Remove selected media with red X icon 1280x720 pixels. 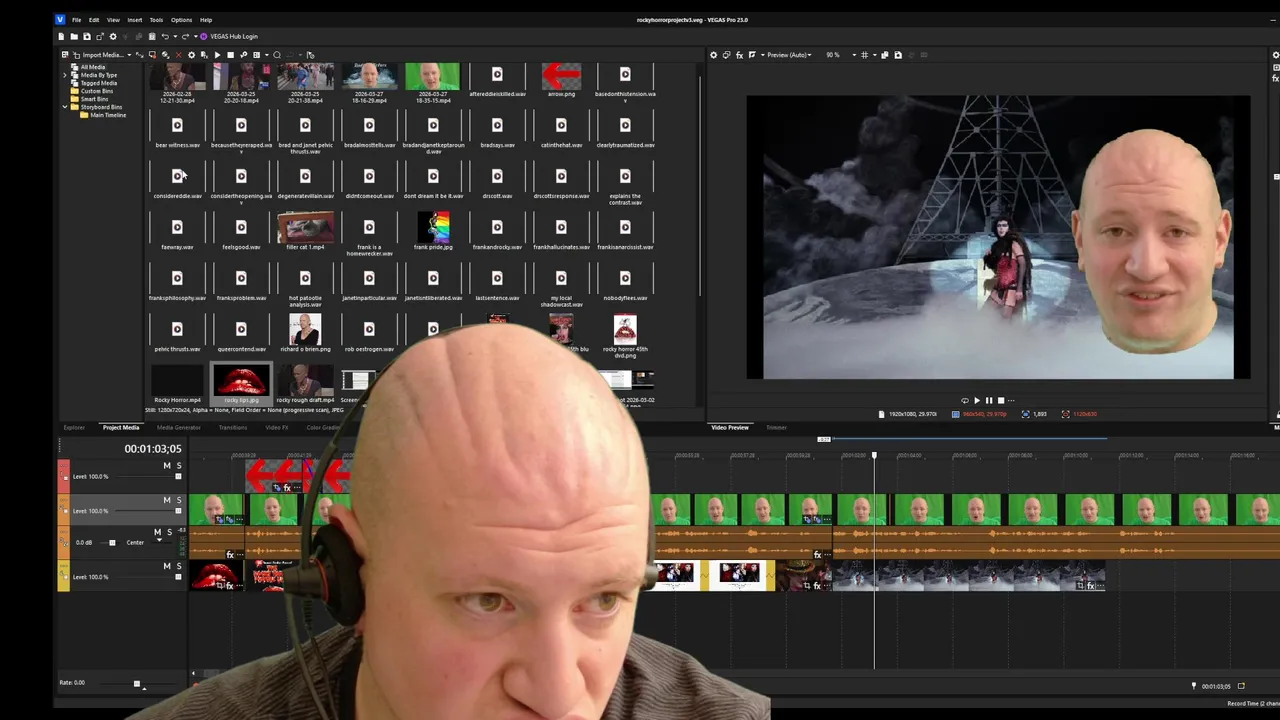[178, 55]
